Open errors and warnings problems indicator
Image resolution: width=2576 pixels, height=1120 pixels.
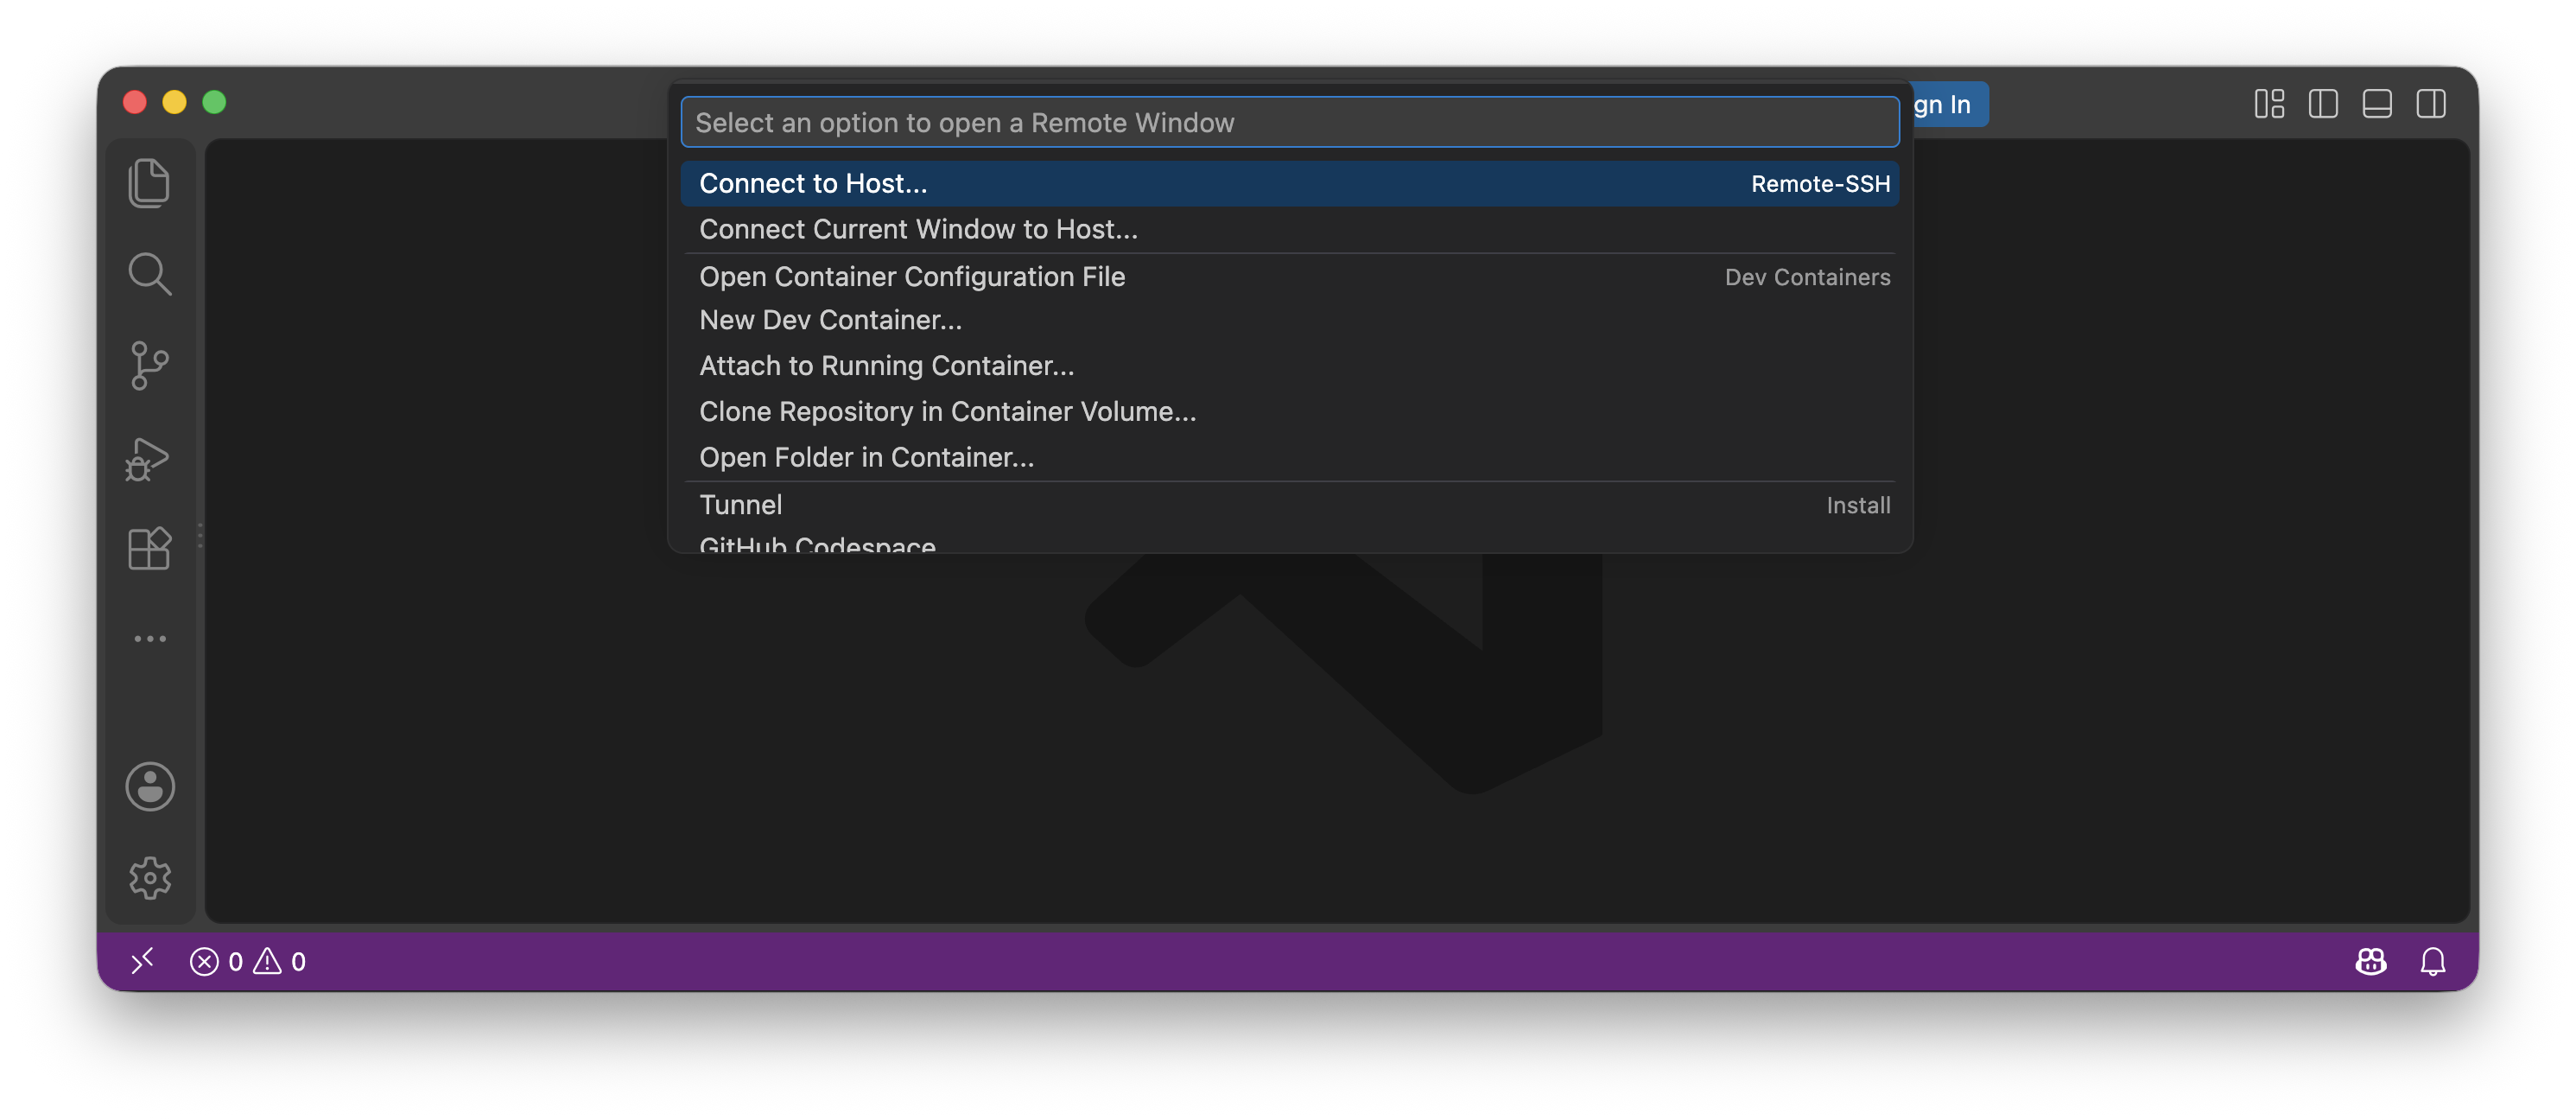pos(248,962)
